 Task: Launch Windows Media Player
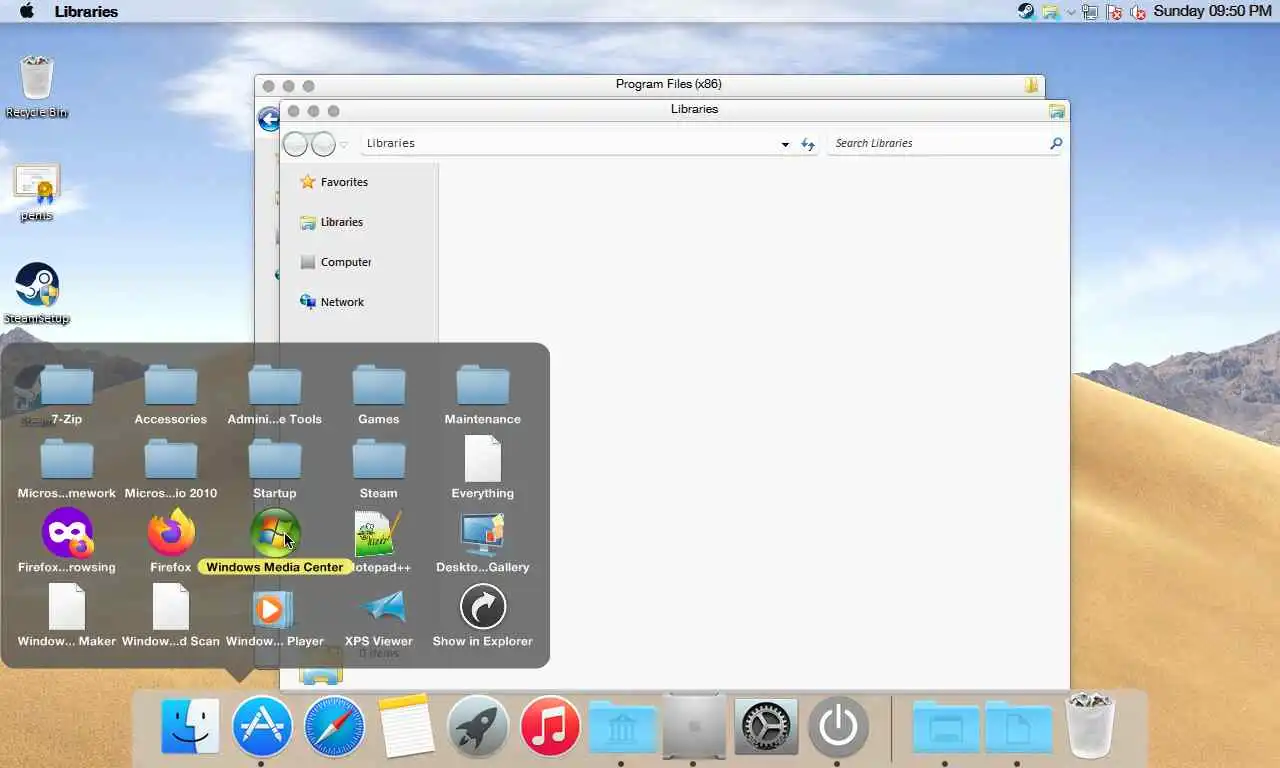click(275, 618)
